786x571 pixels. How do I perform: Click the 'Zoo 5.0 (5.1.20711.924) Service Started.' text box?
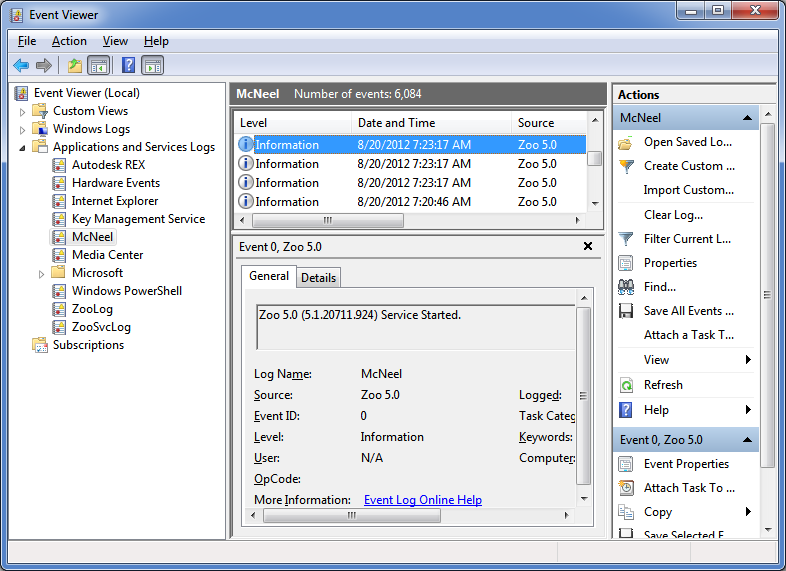(x=415, y=327)
